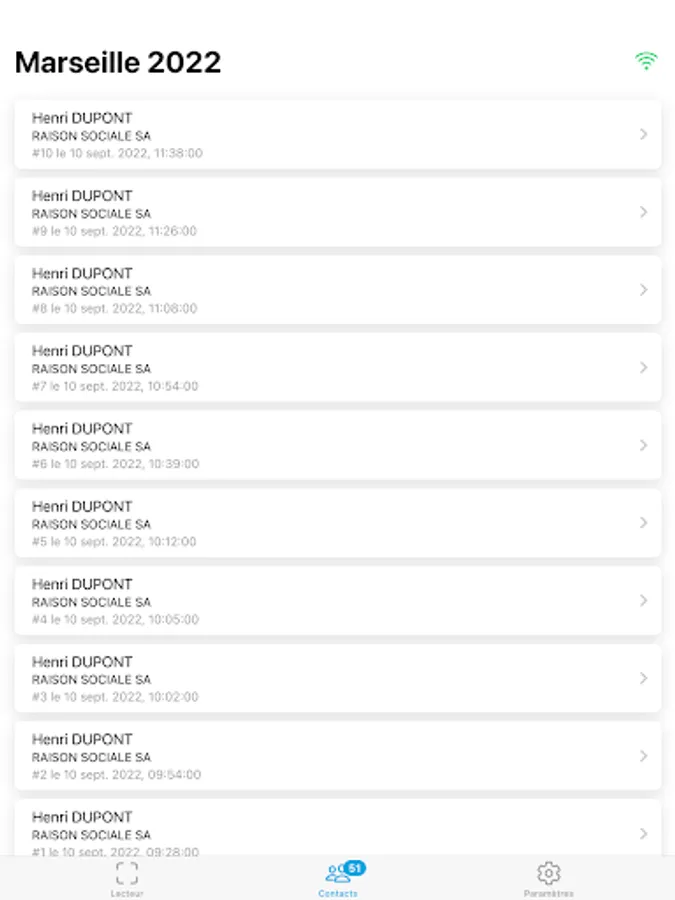Tap Henri DUPONT name in entry #9

82,196
